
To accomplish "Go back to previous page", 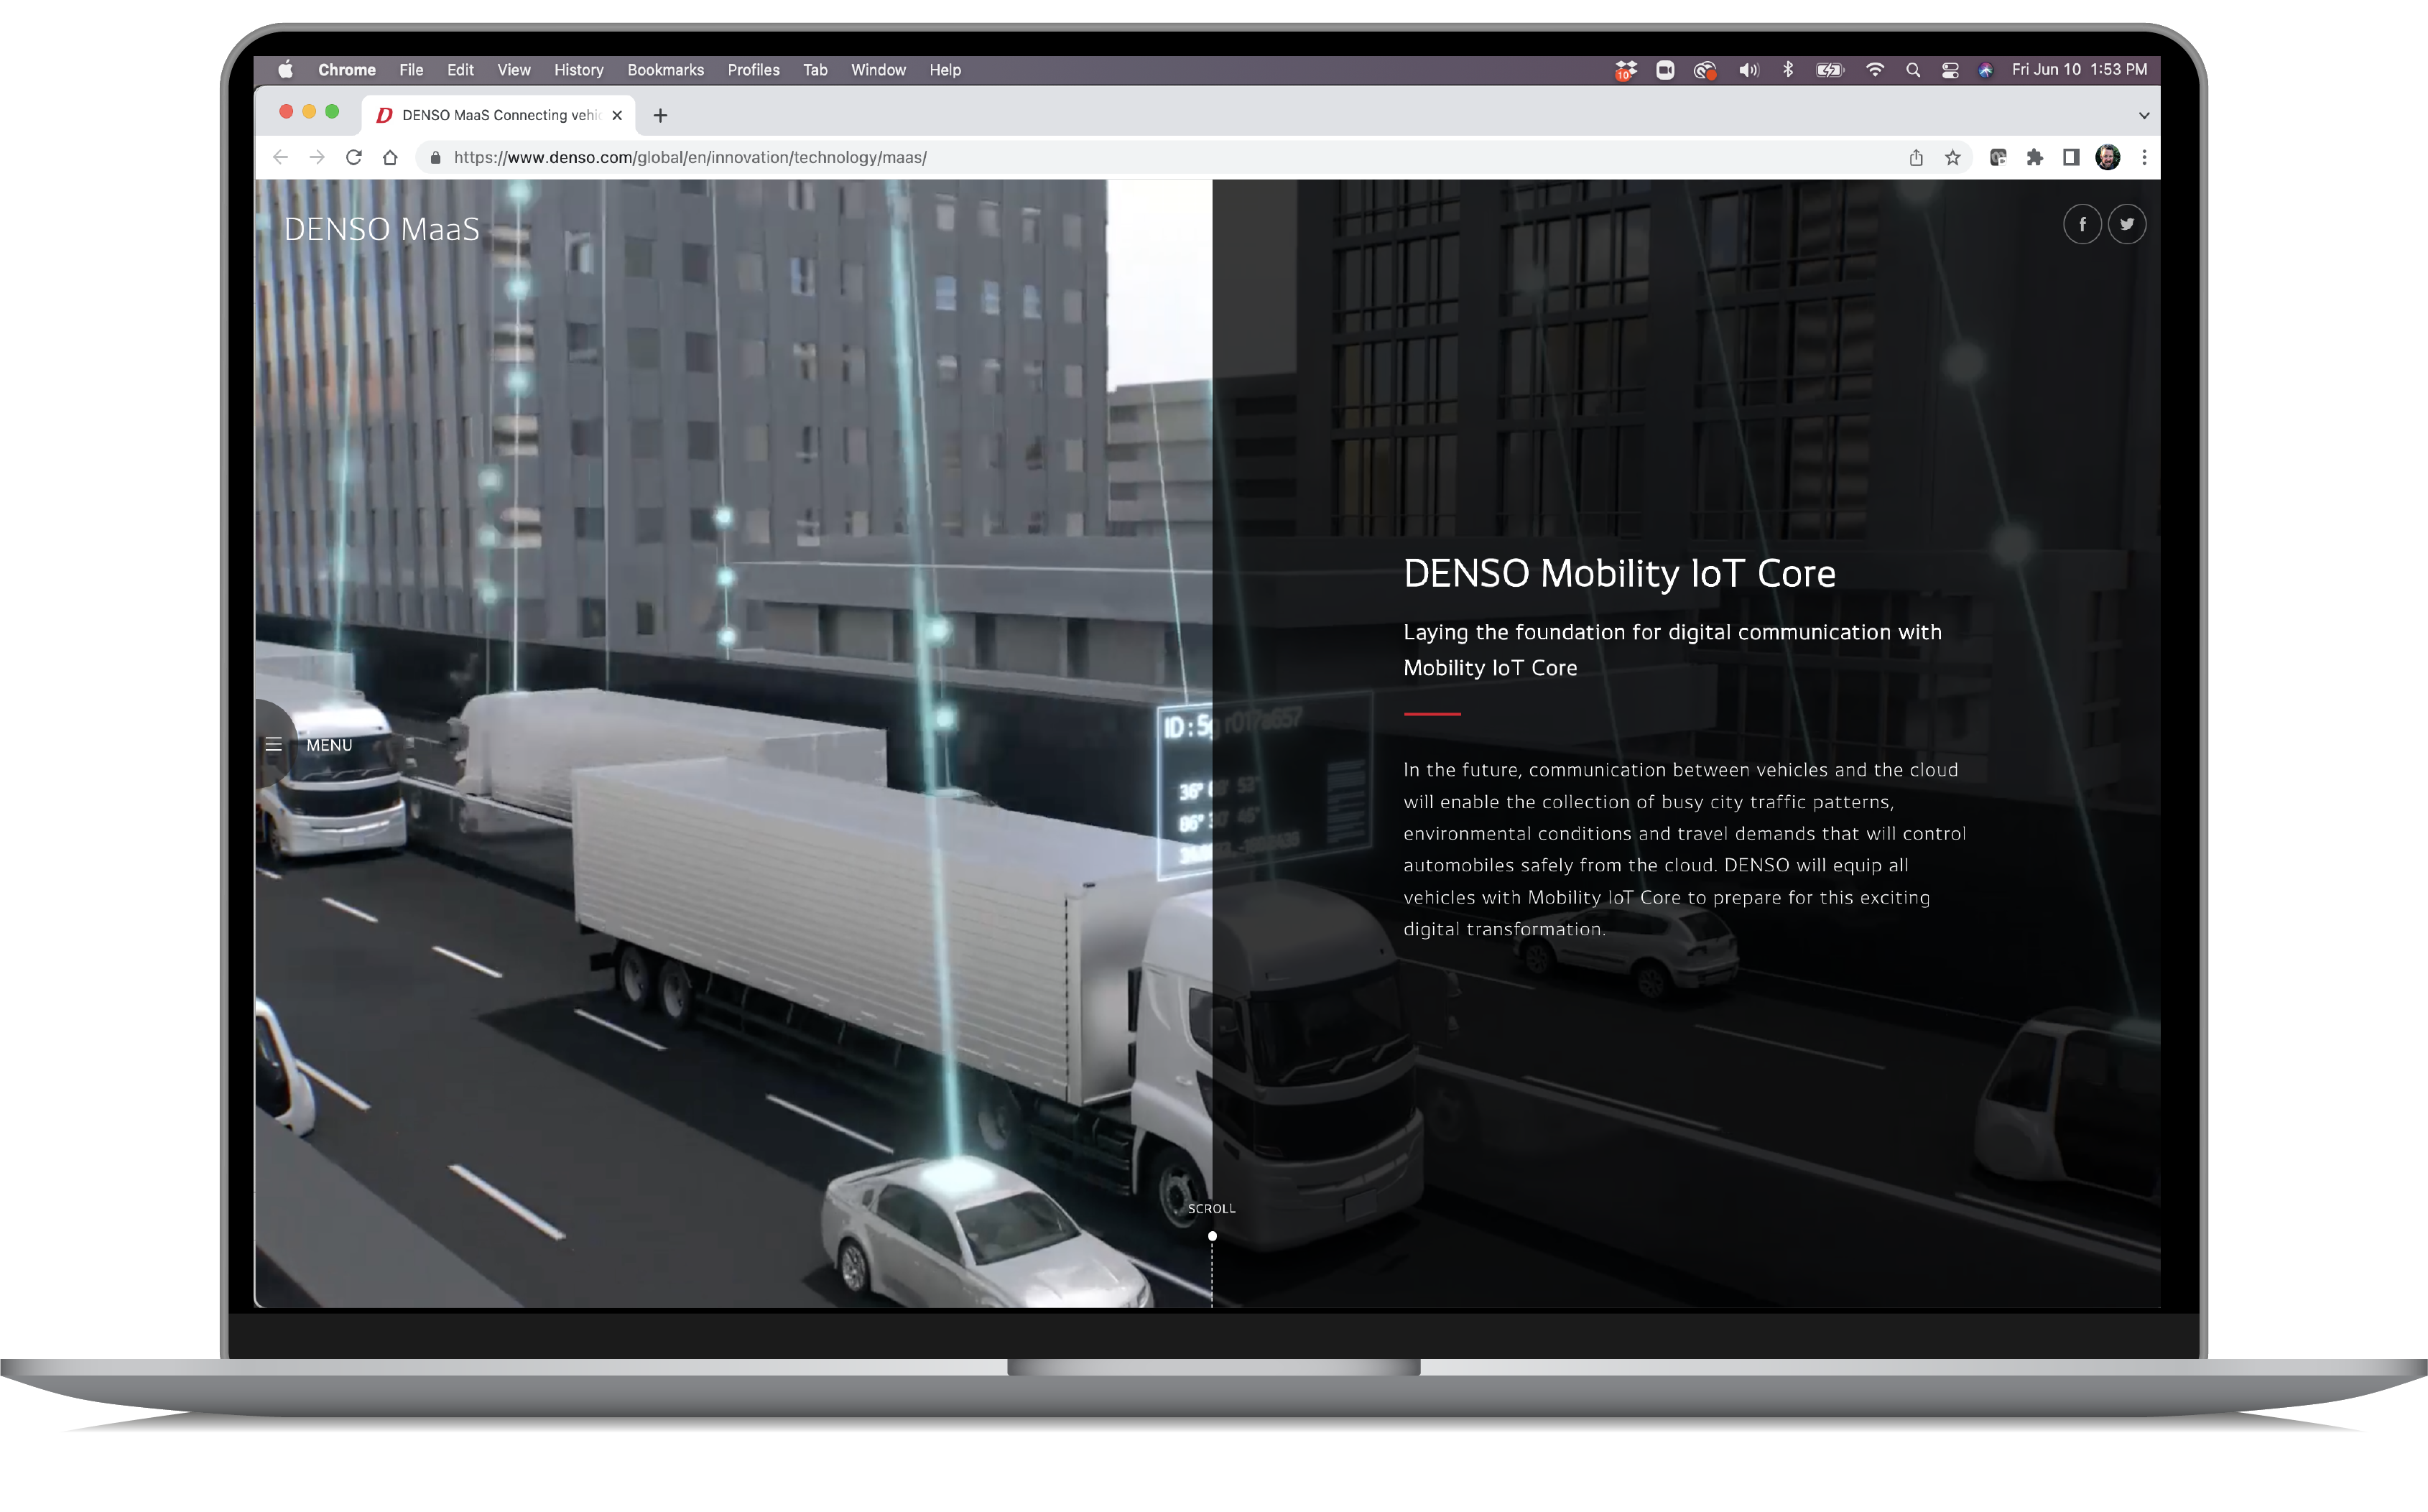I will coord(281,157).
